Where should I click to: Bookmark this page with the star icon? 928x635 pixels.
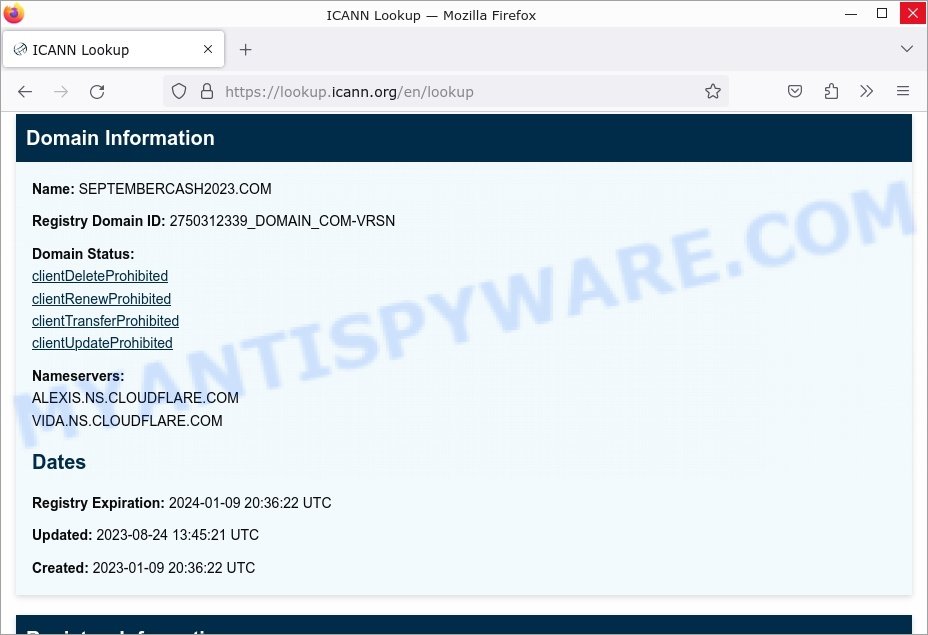713,91
